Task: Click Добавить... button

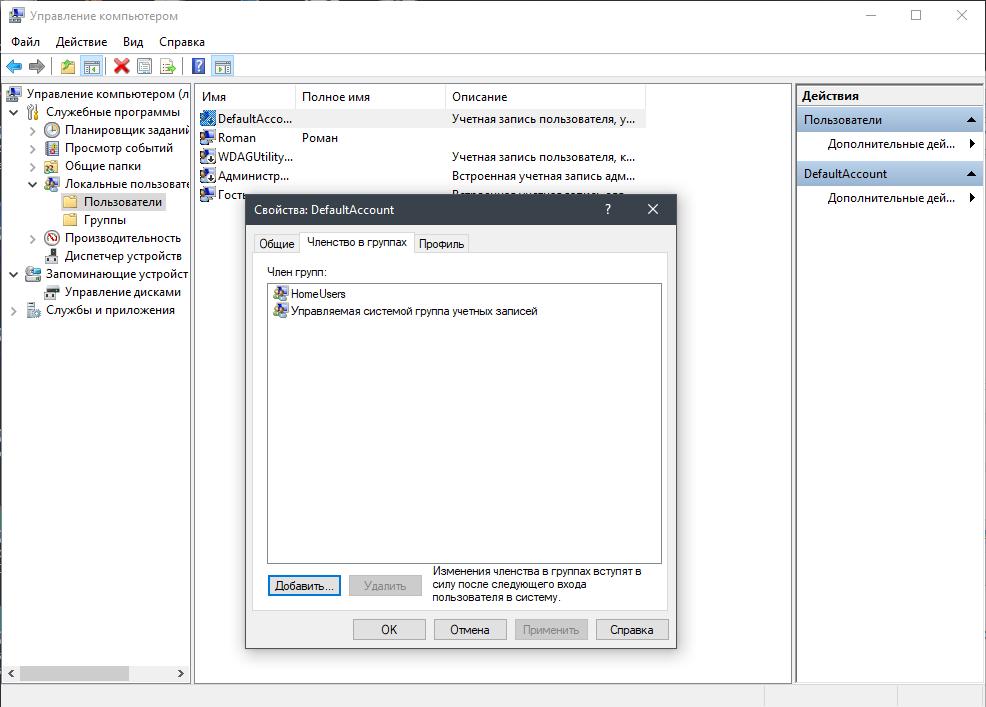Action: (304, 586)
